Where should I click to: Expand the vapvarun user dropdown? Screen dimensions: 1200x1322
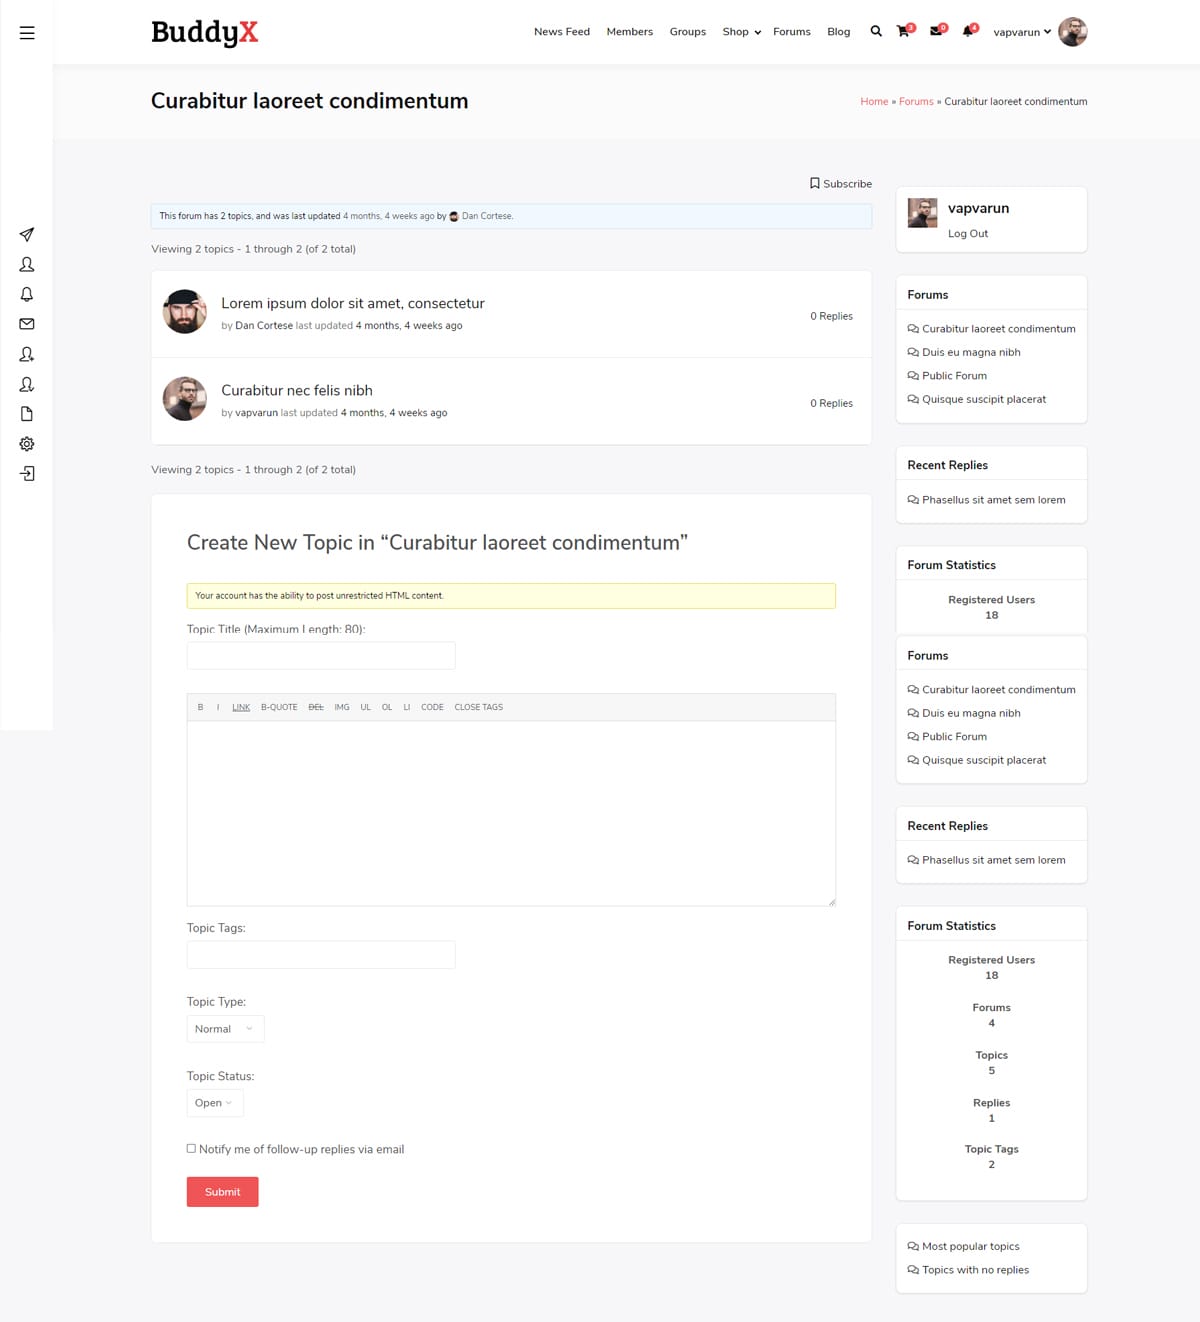pyautogui.click(x=1022, y=32)
